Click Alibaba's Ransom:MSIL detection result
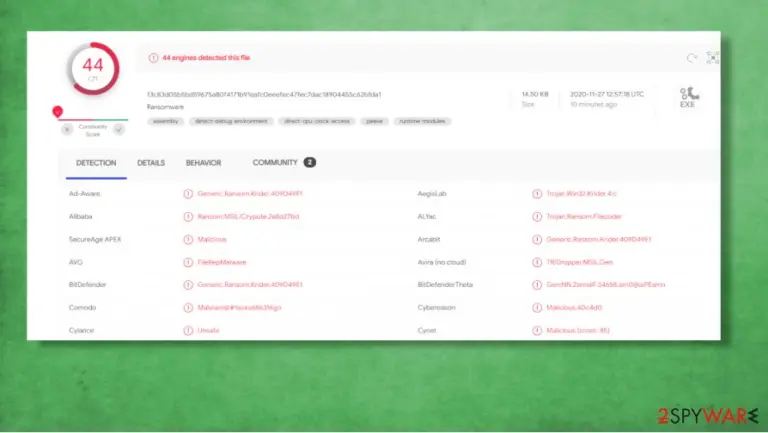 coord(248,216)
